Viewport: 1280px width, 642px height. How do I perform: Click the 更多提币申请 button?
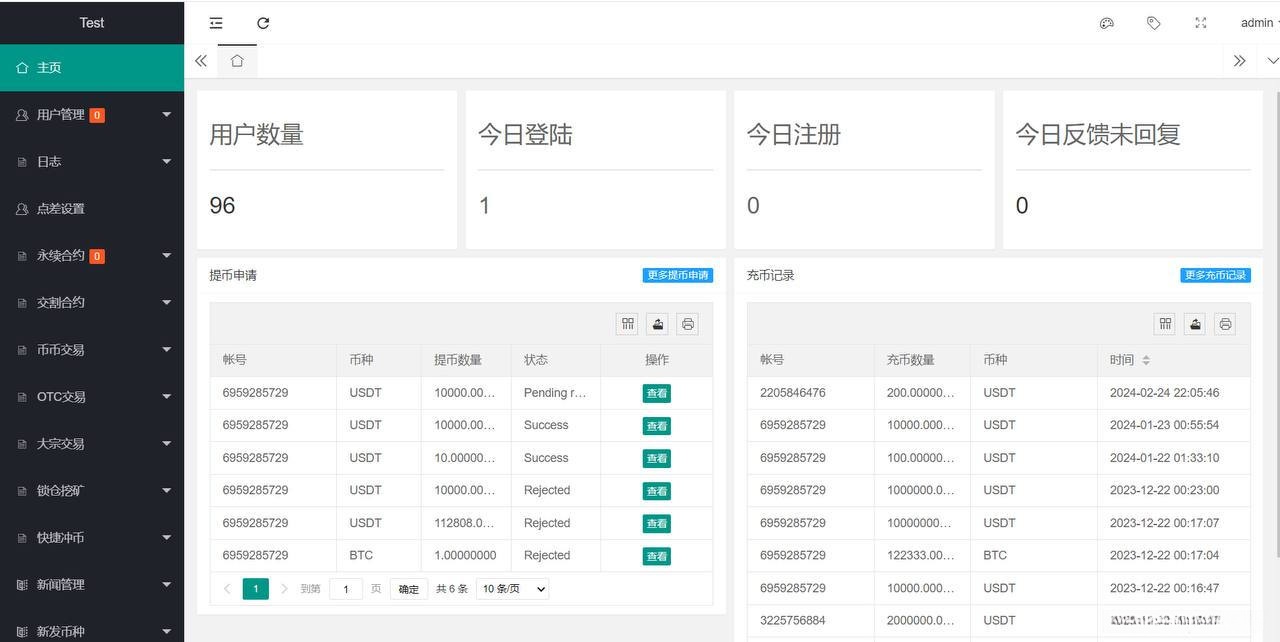click(x=677, y=275)
